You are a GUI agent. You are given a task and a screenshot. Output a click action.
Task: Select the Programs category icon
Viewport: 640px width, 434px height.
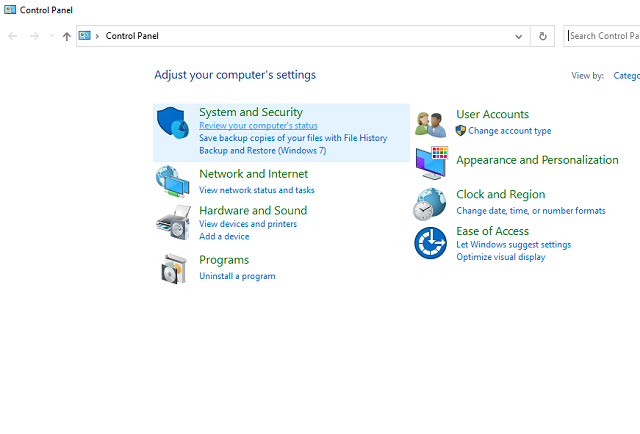173,268
